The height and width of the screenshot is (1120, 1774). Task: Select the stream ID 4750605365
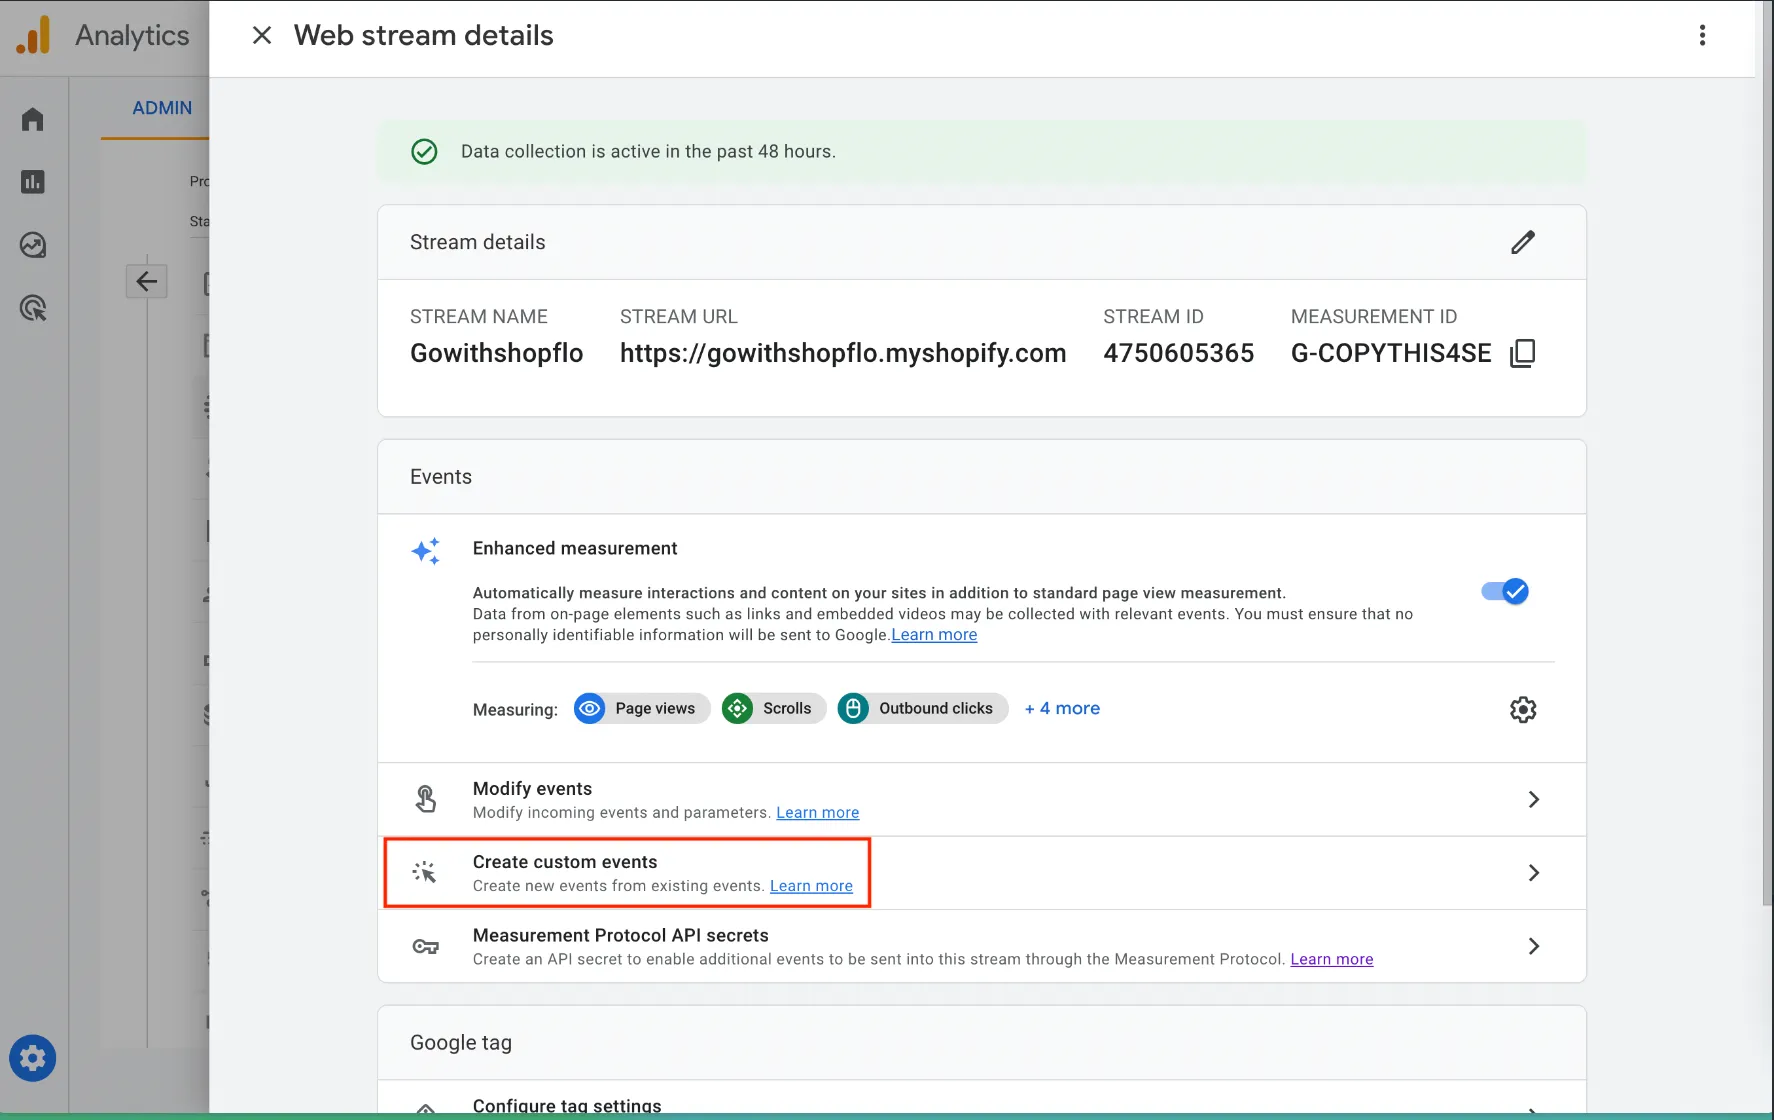[1178, 353]
